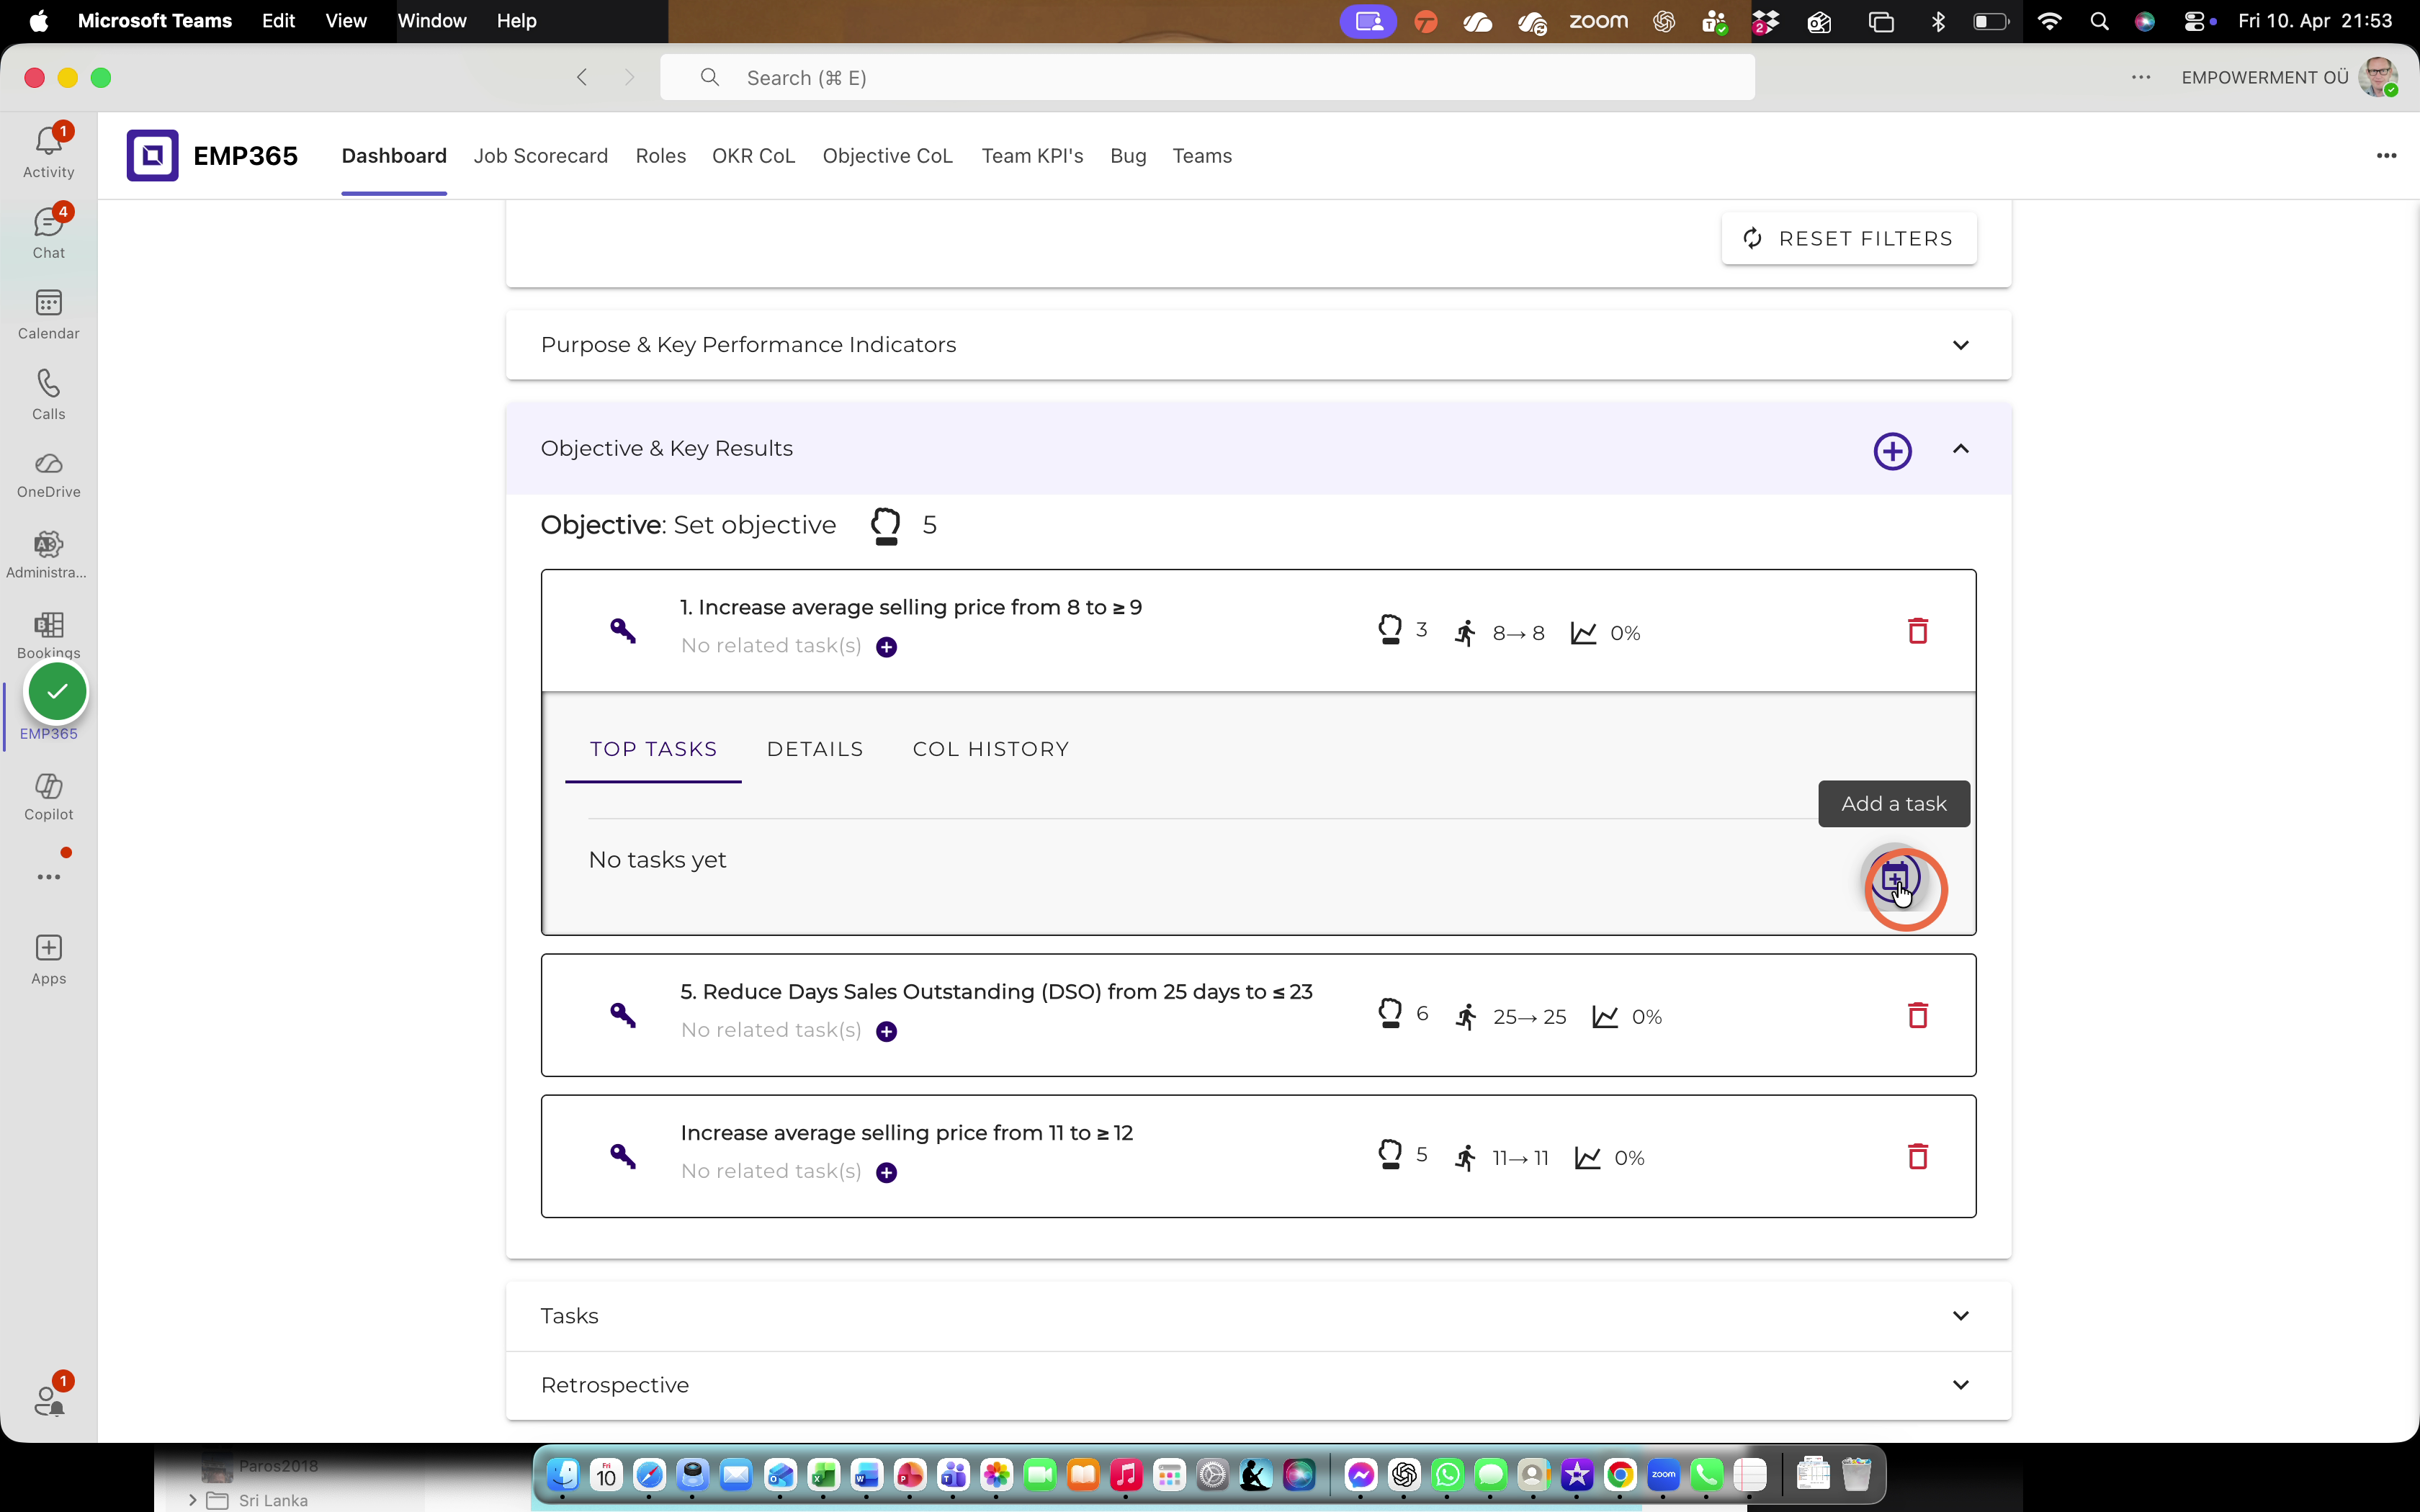Image resolution: width=2420 pixels, height=1512 pixels.
Task: Go back with the navigation arrow
Action: [x=582, y=77]
